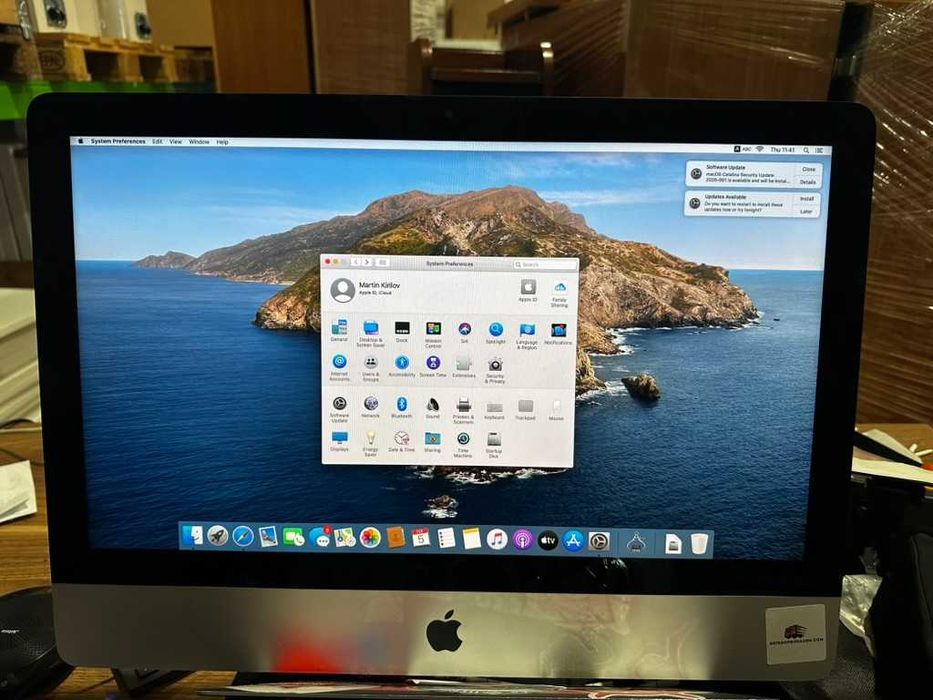Open Language & Region preferences

pyautogui.click(x=527, y=335)
